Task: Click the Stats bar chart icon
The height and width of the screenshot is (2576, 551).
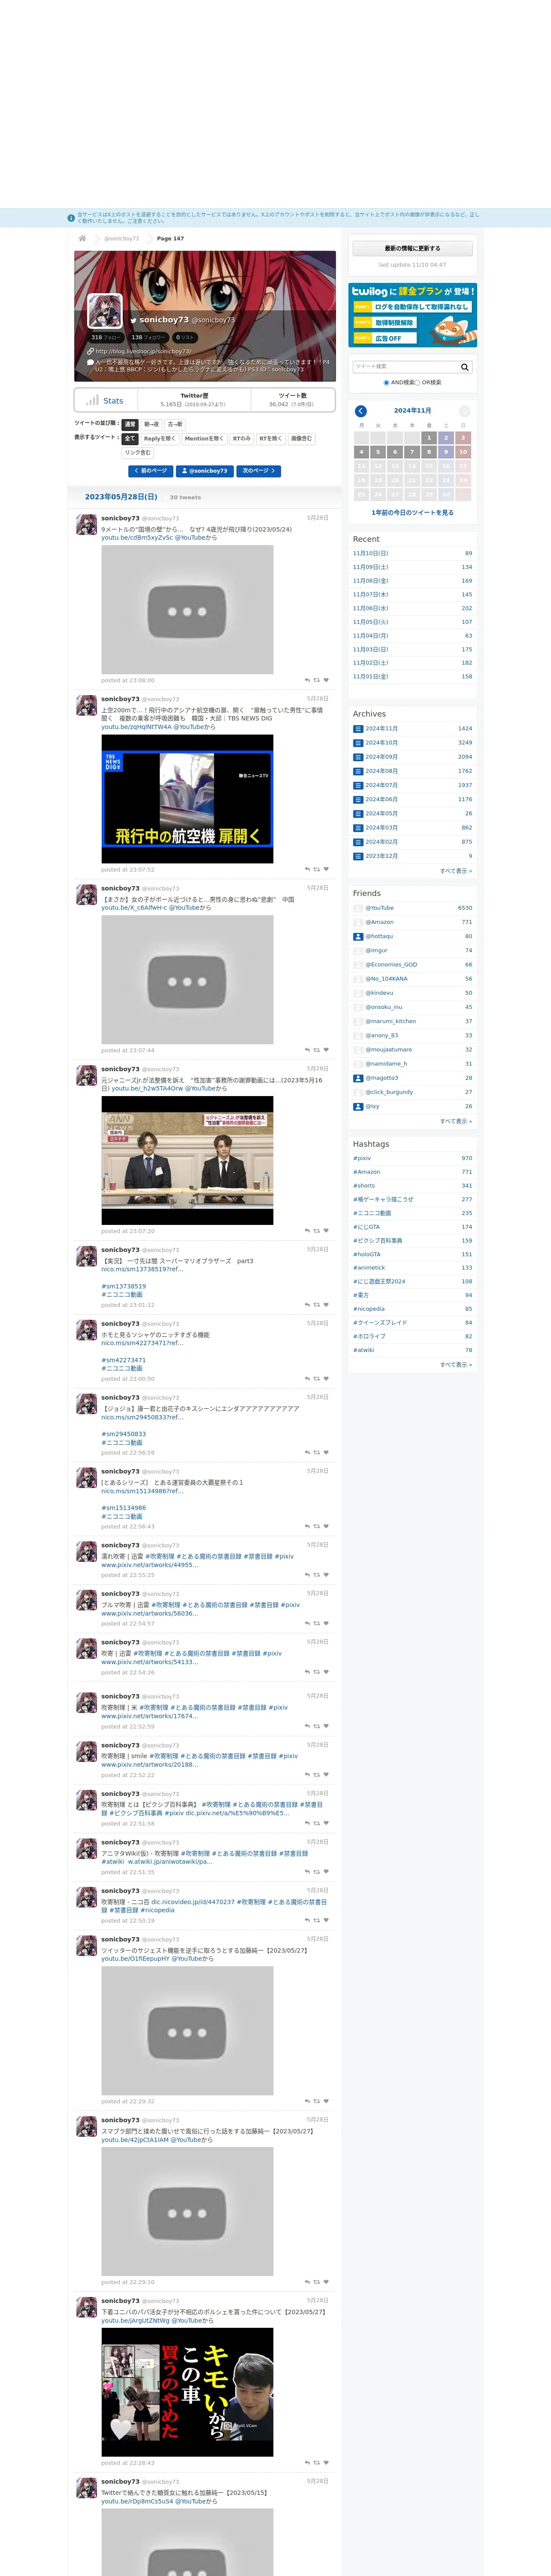Action: click(x=92, y=400)
